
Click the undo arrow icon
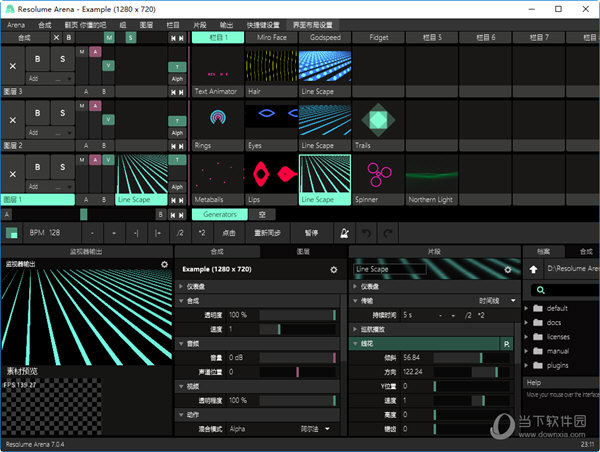pos(366,232)
